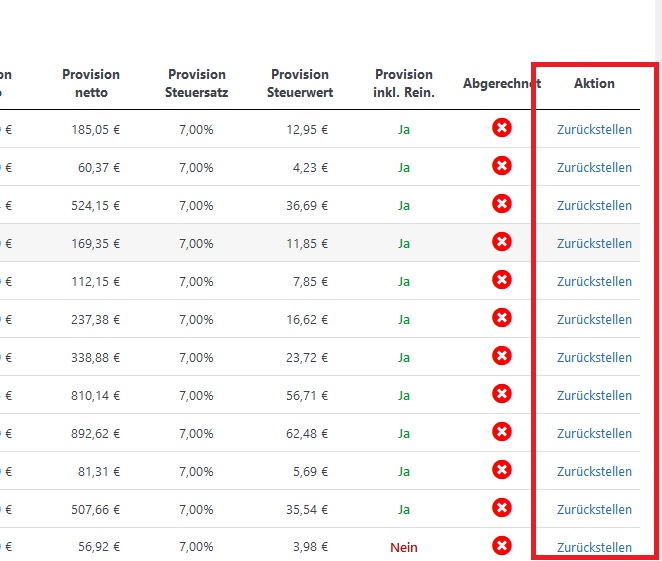Screen dimensions: 662x561
Task: Click red X icon in 169,35 € row
Action: (x=502, y=241)
